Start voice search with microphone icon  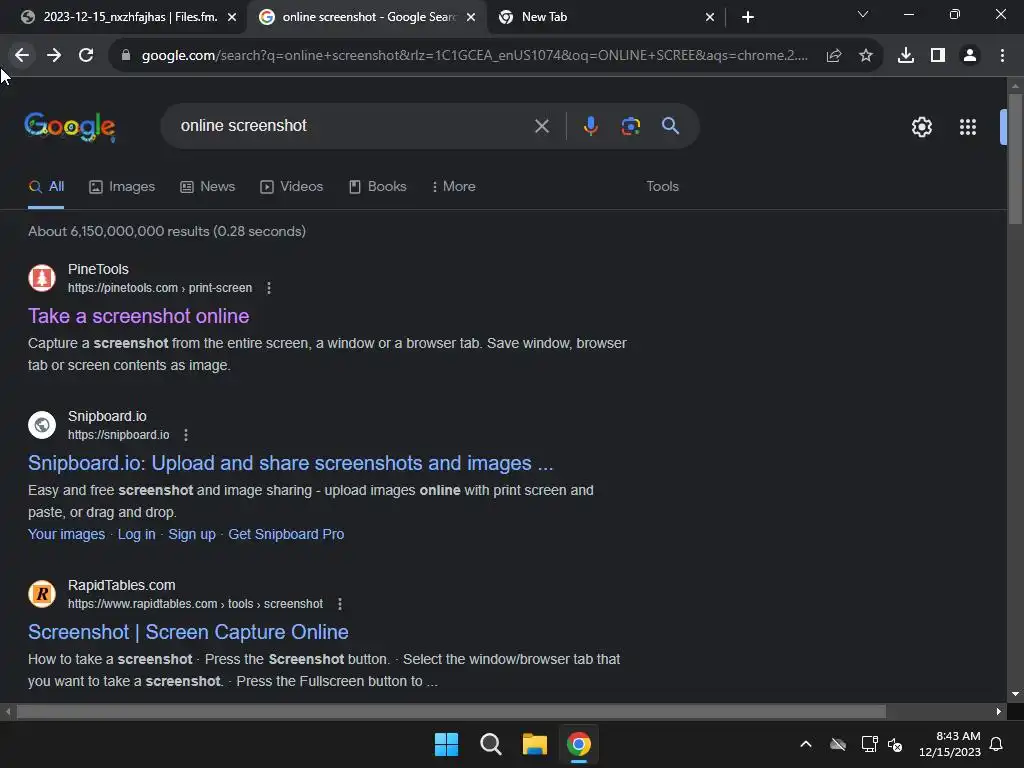(590, 126)
